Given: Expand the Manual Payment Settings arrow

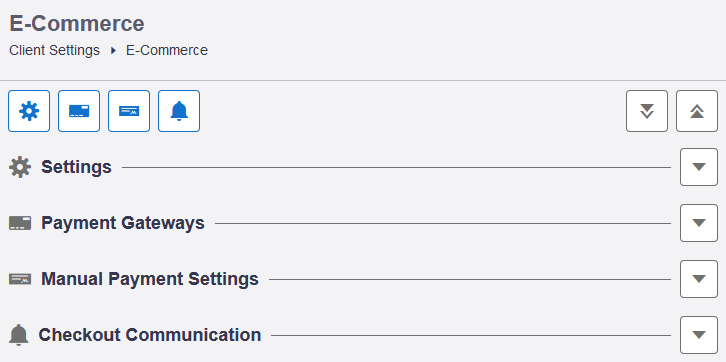Looking at the screenshot, I should [x=699, y=279].
